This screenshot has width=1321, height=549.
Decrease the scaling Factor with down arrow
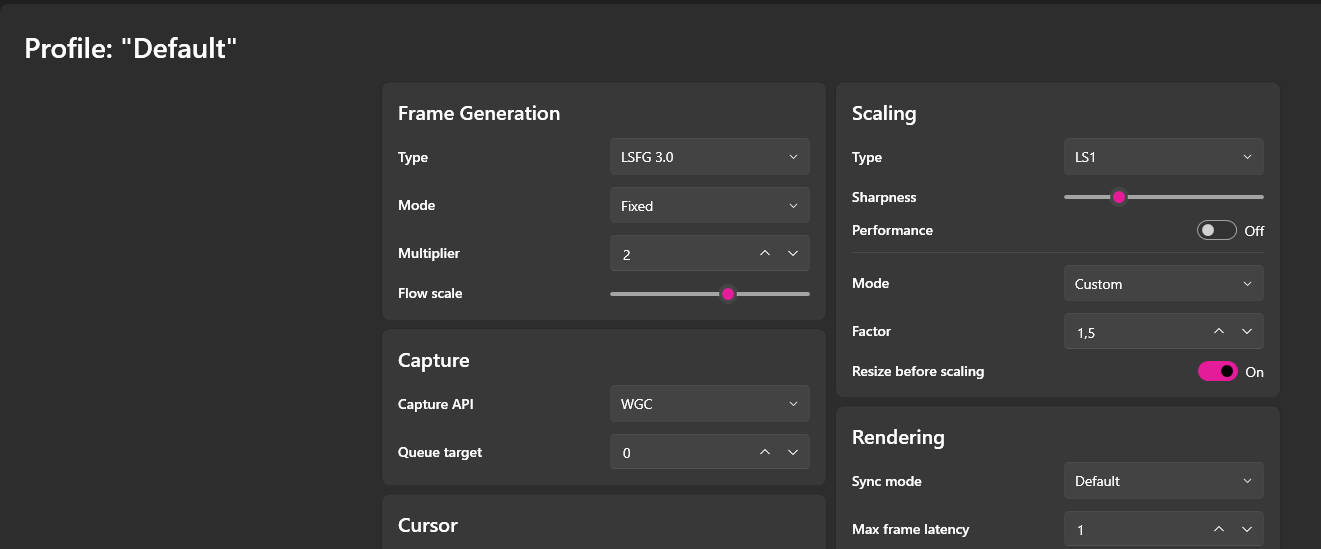click(1247, 332)
